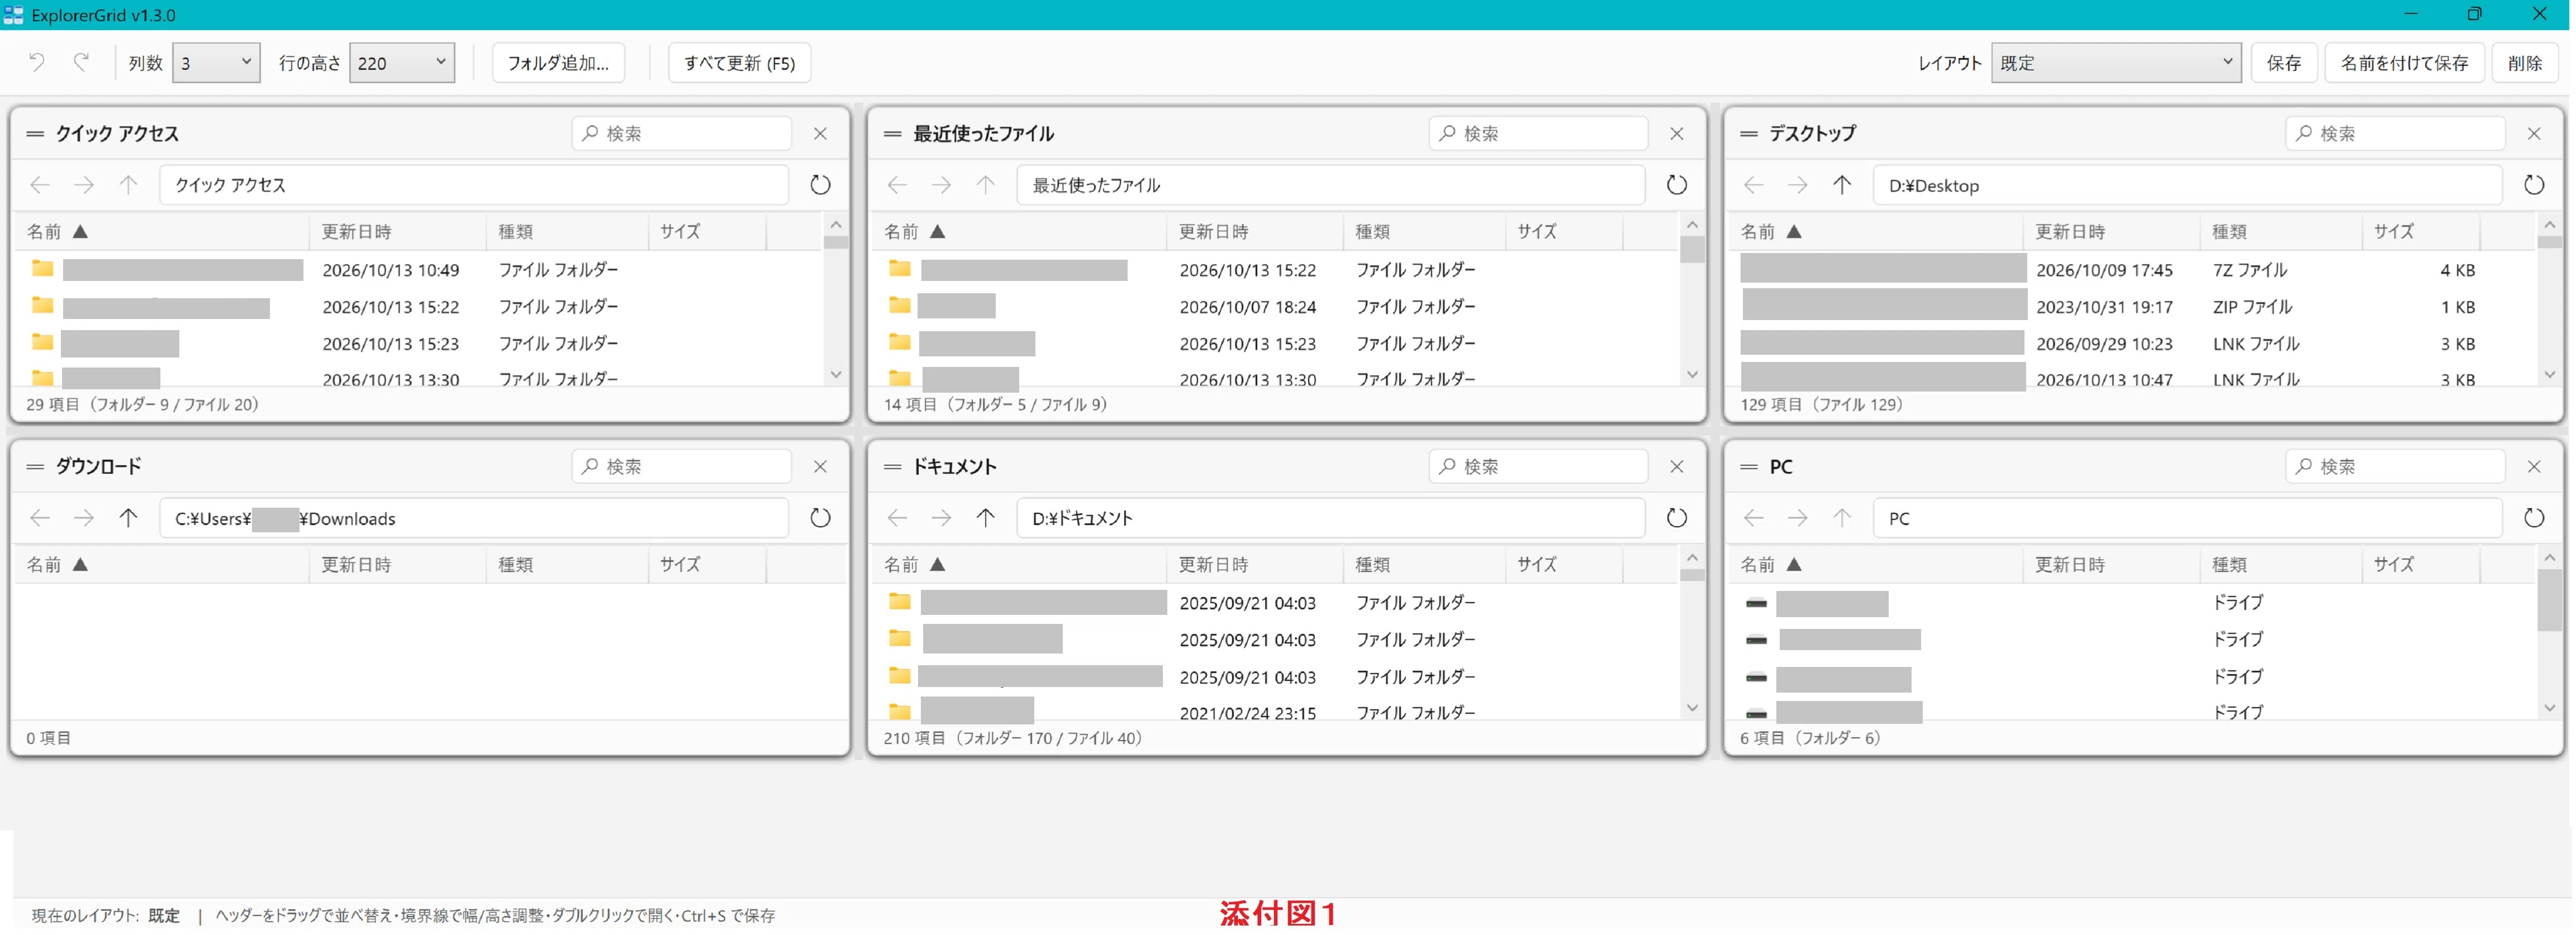Click the D:\Desktop address field
This screenshot has width=2576, height=935.
point(2187,185)
